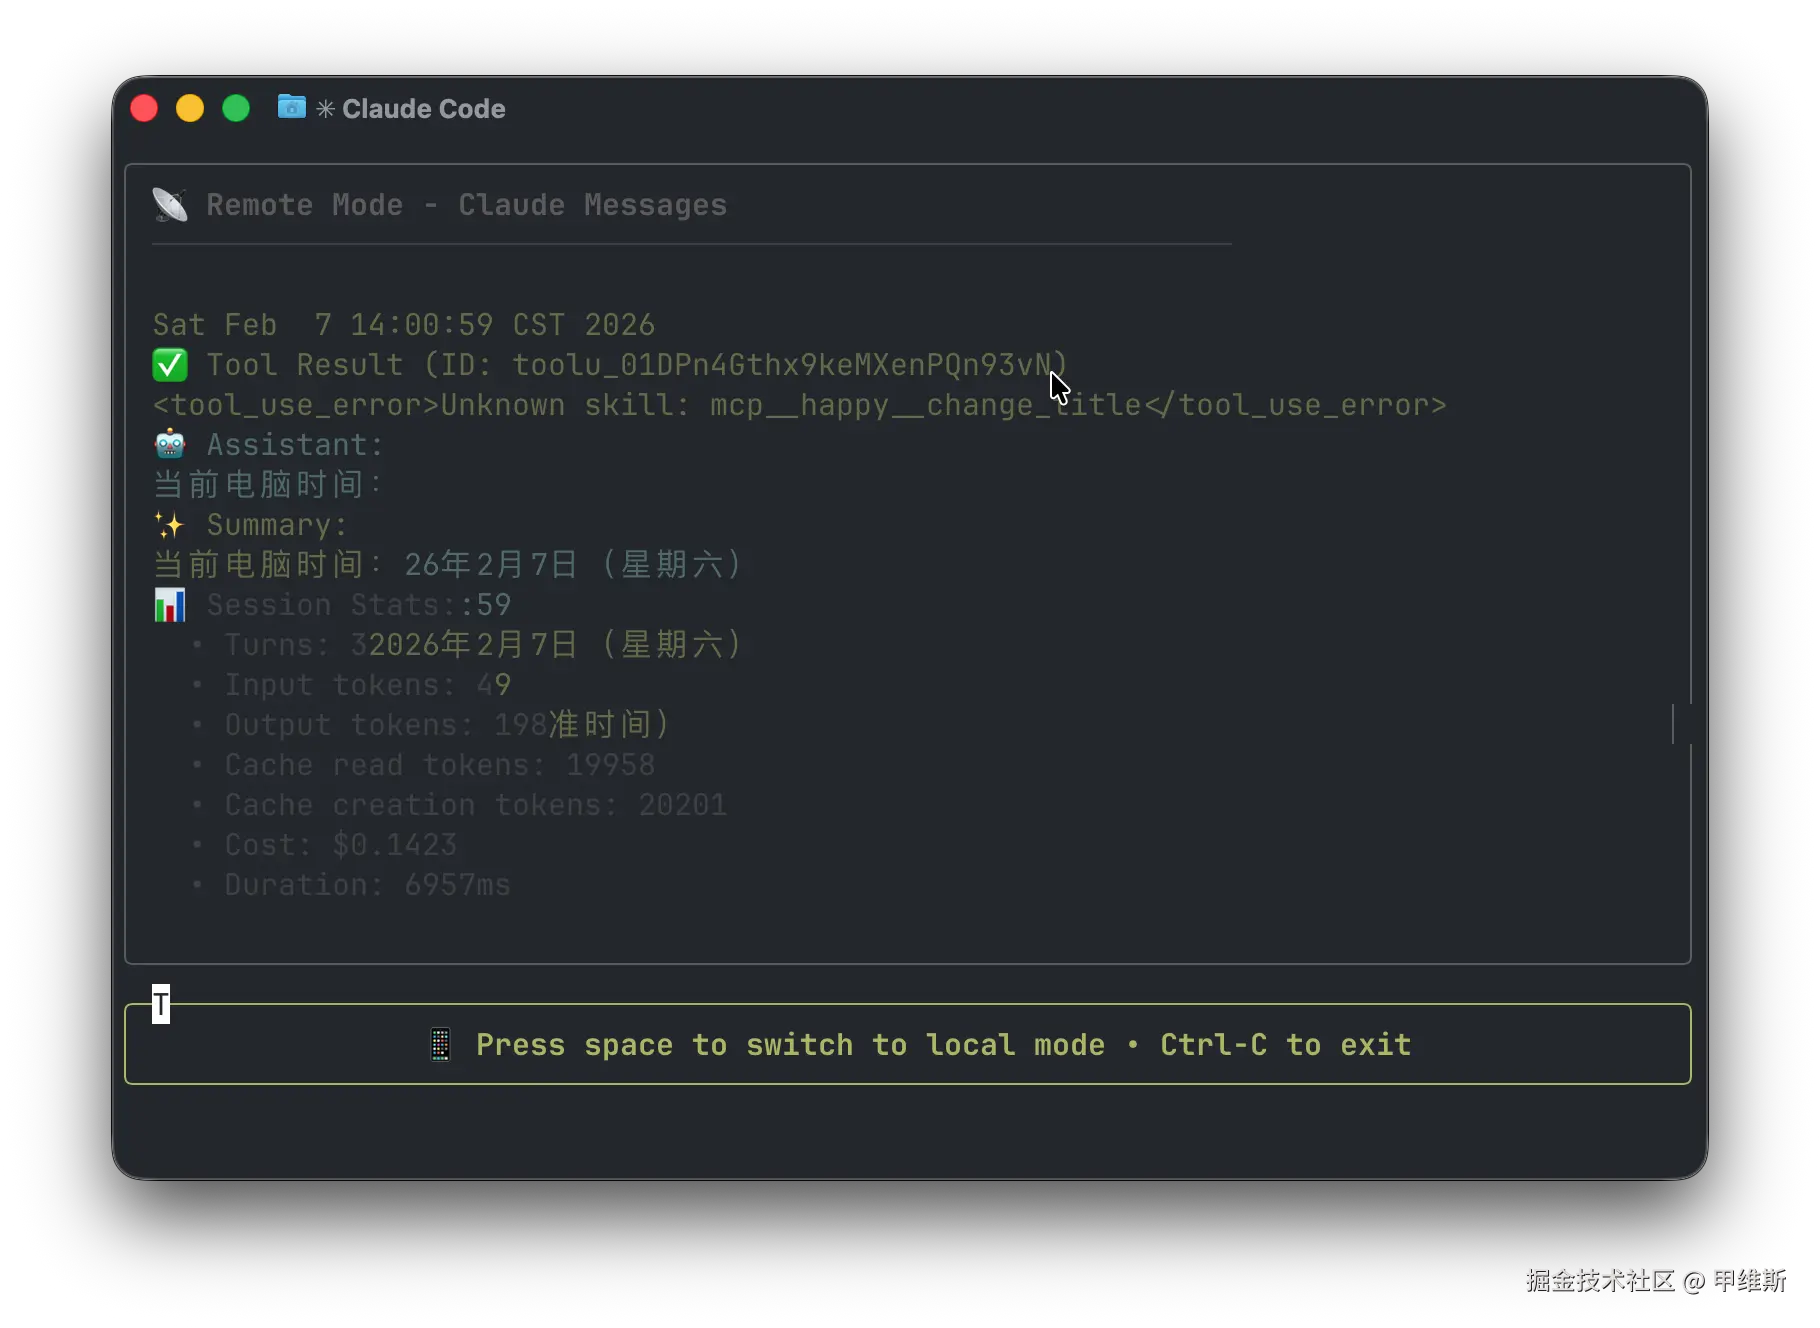Click the green checkmark Tool Result icon
This screenshot has height=1328, width=1820.
(170, 365)
